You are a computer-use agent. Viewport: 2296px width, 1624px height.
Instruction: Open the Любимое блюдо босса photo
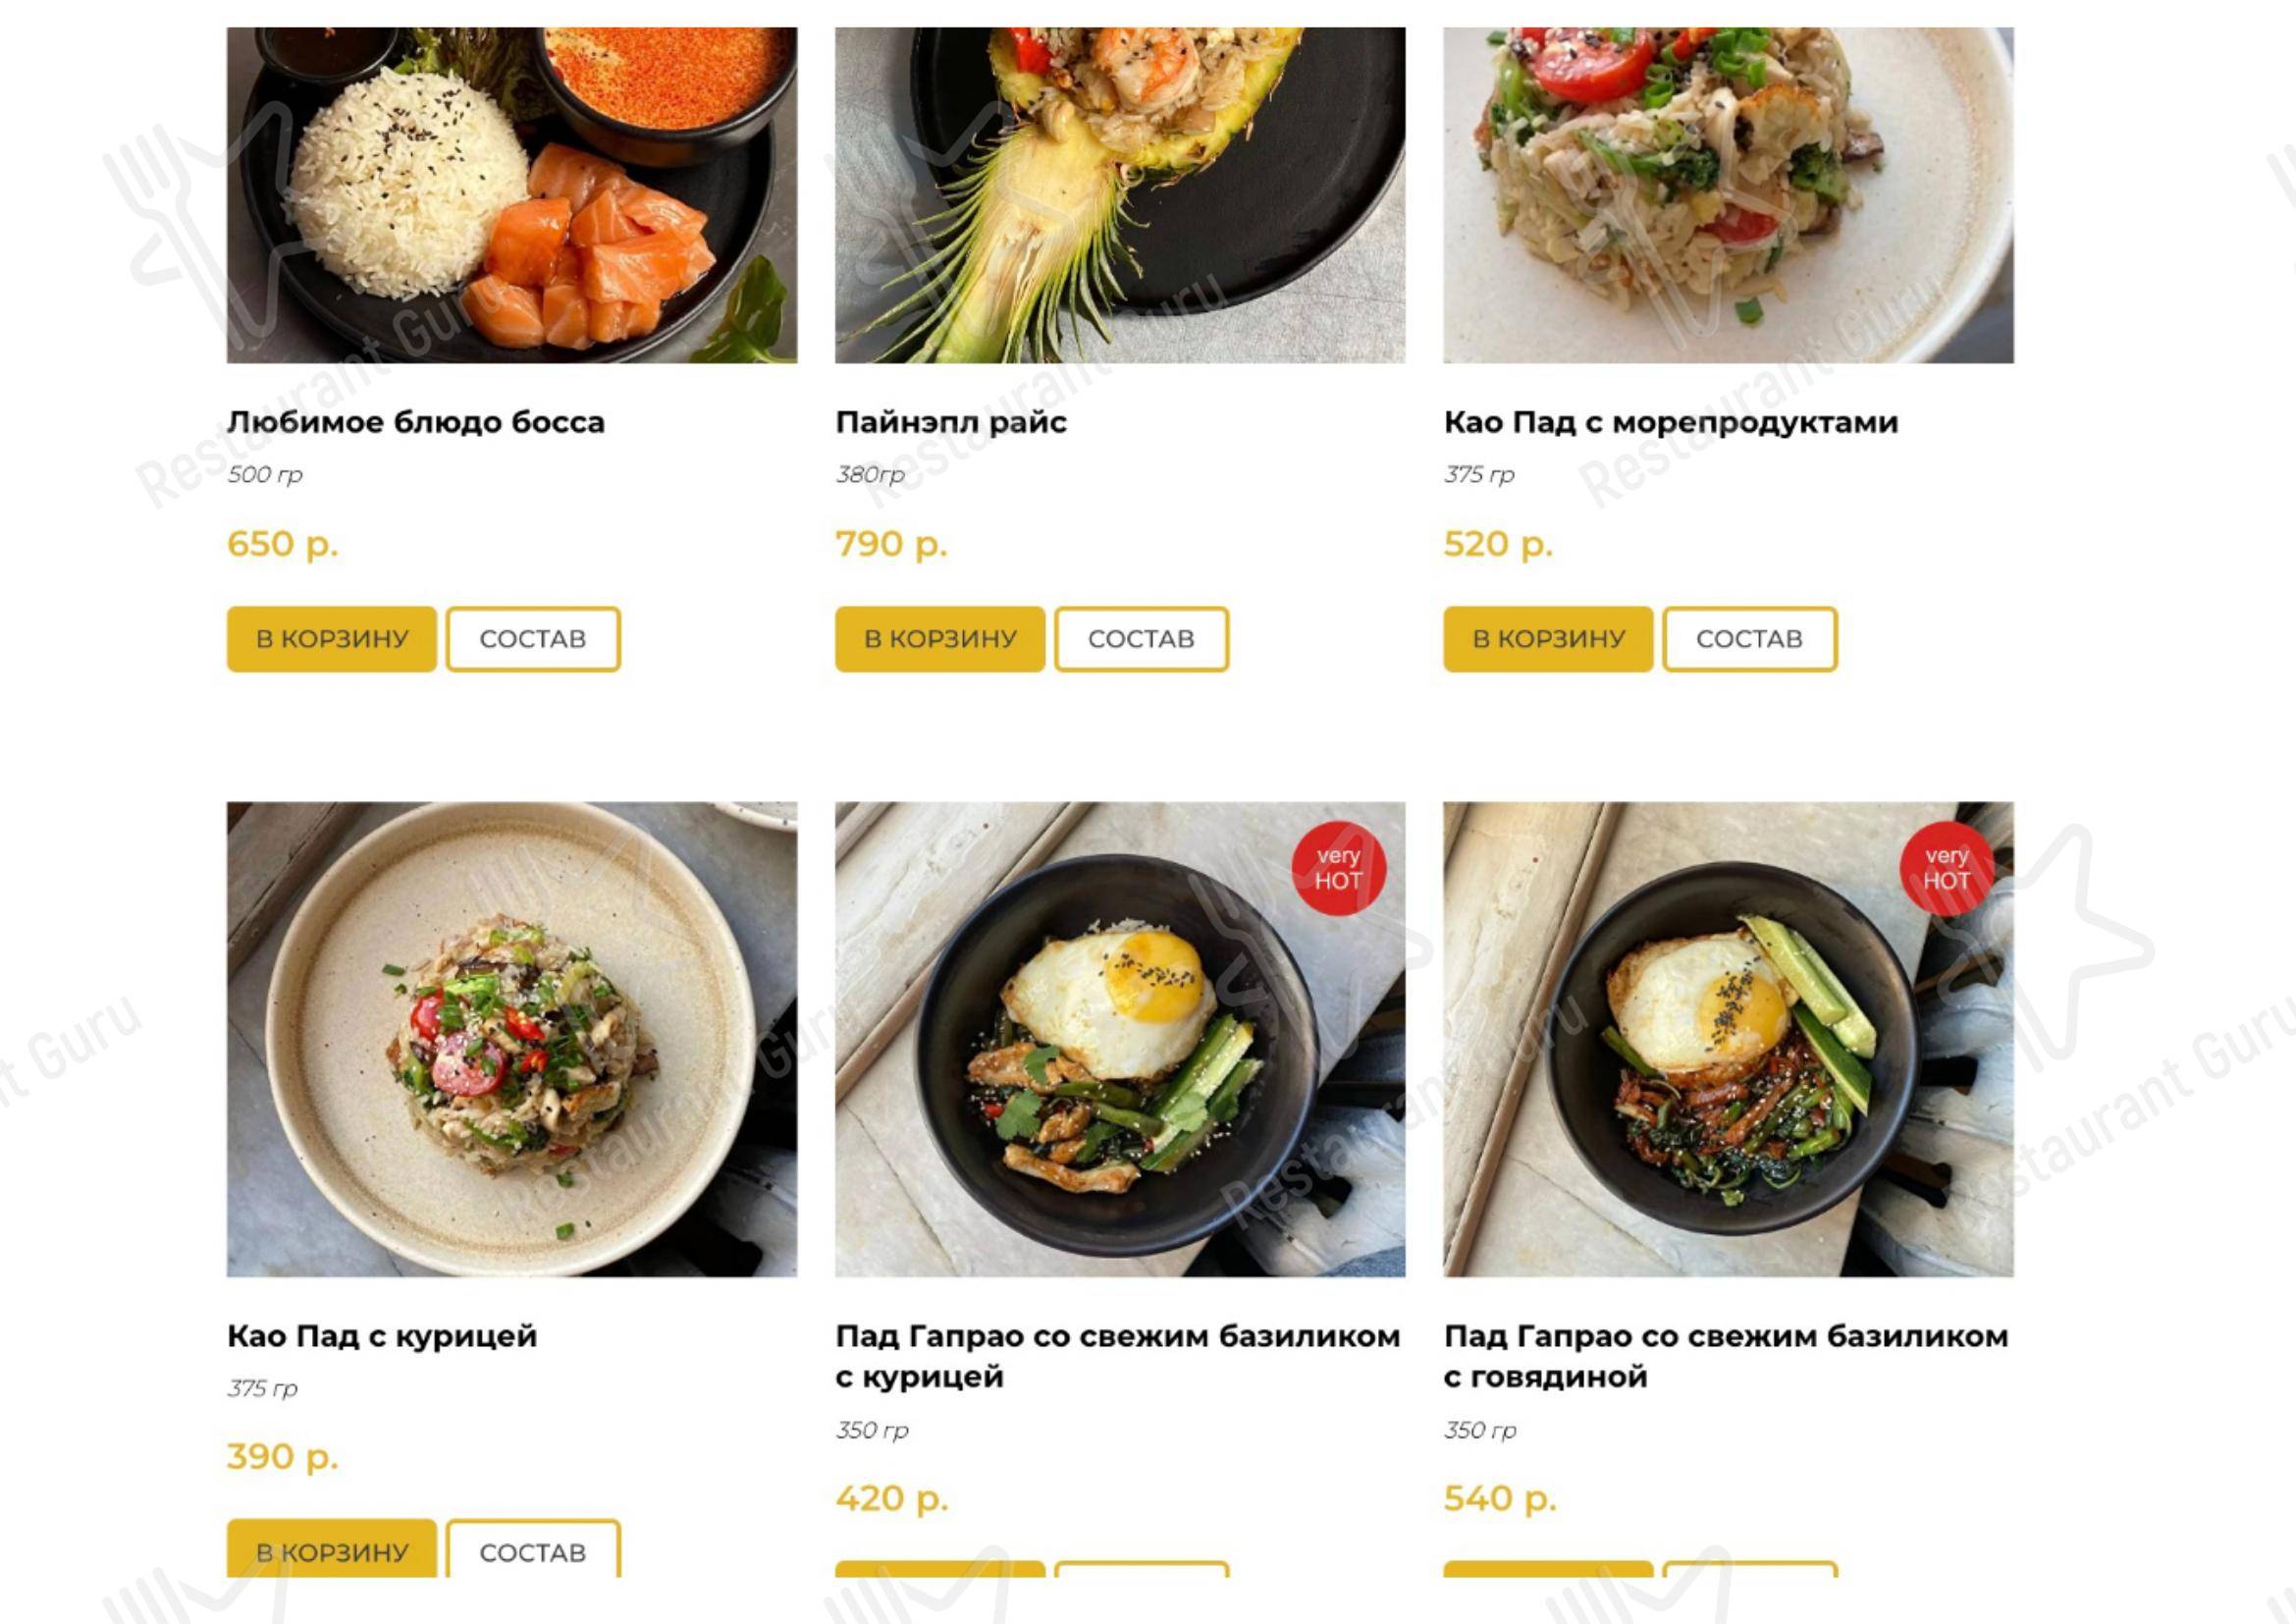(512, 195)
